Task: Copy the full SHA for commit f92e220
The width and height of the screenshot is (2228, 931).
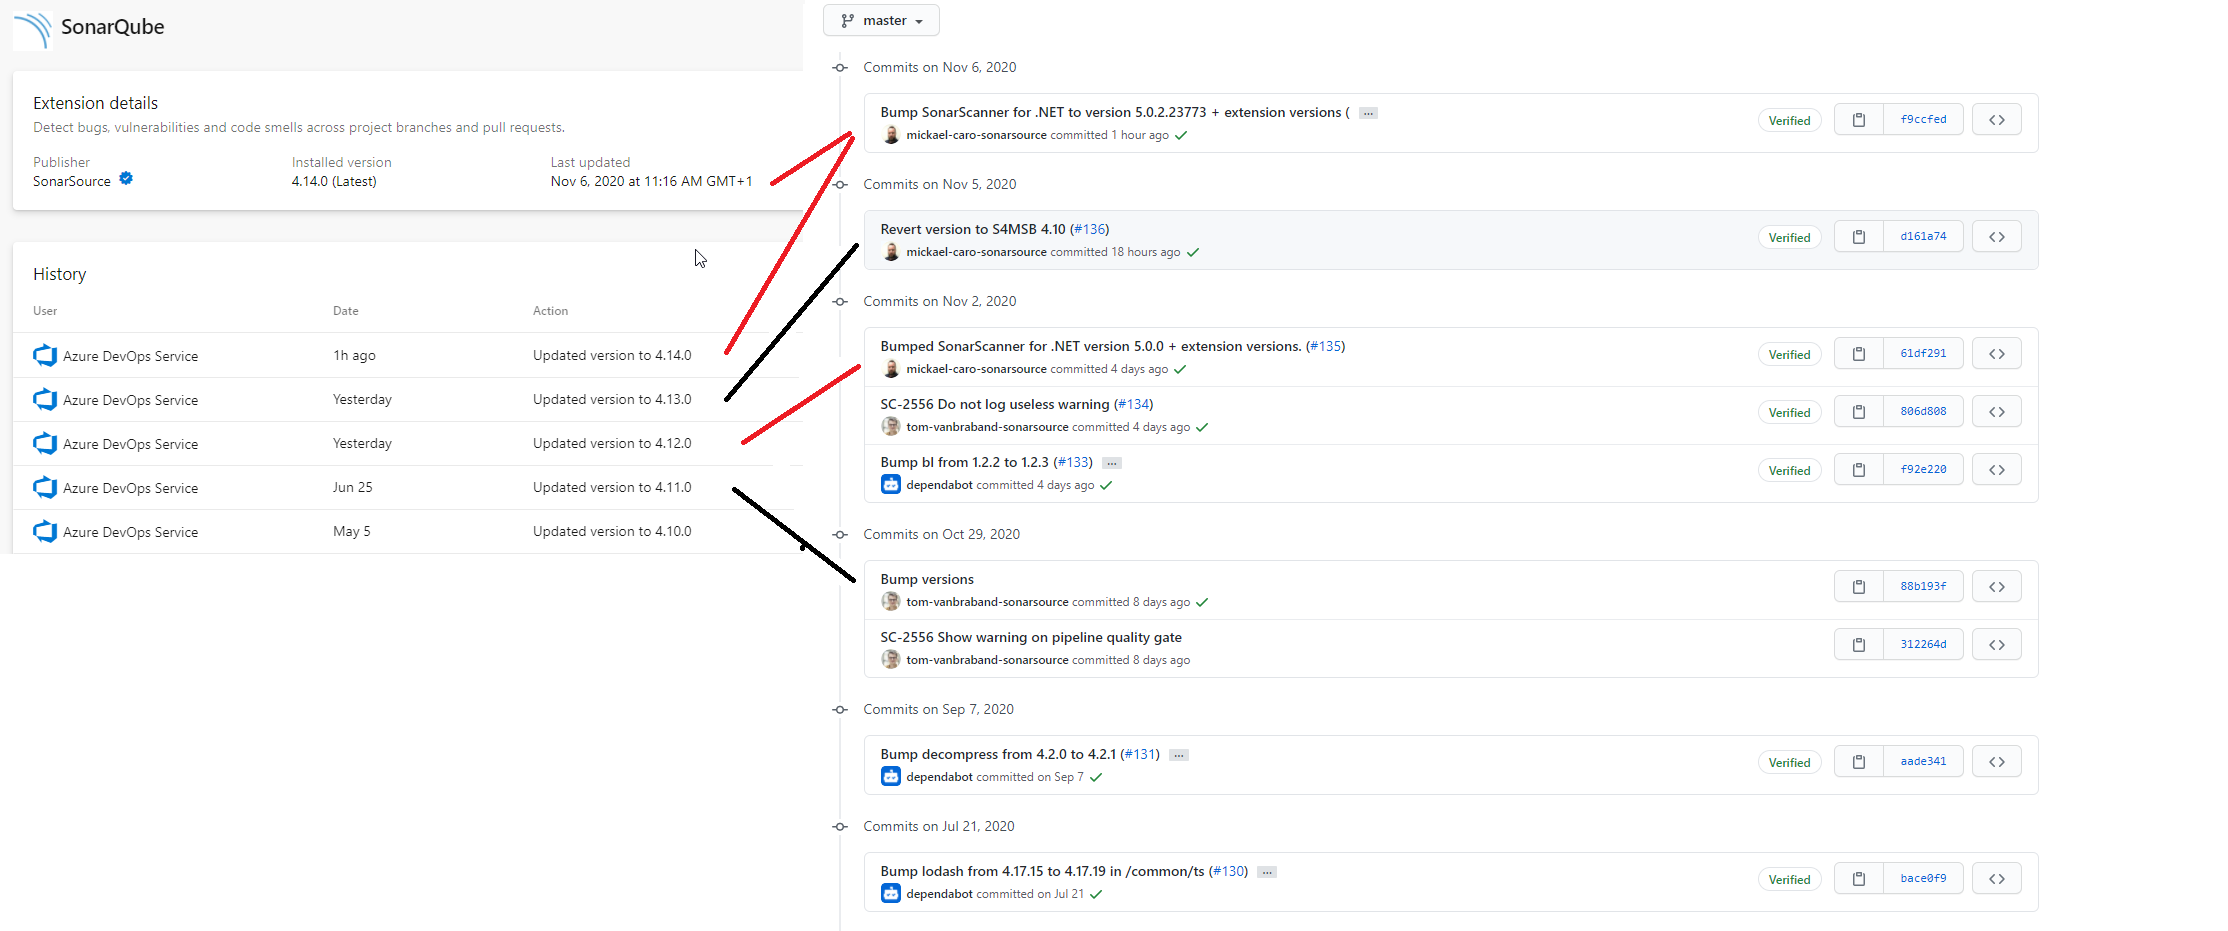Action: [x=1859, y=470]
